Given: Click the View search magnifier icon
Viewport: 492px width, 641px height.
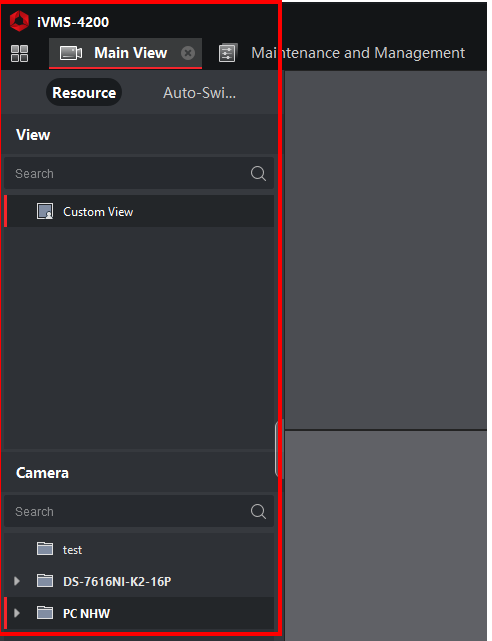Looking at the screenshot, I should (x=258, y=173).
